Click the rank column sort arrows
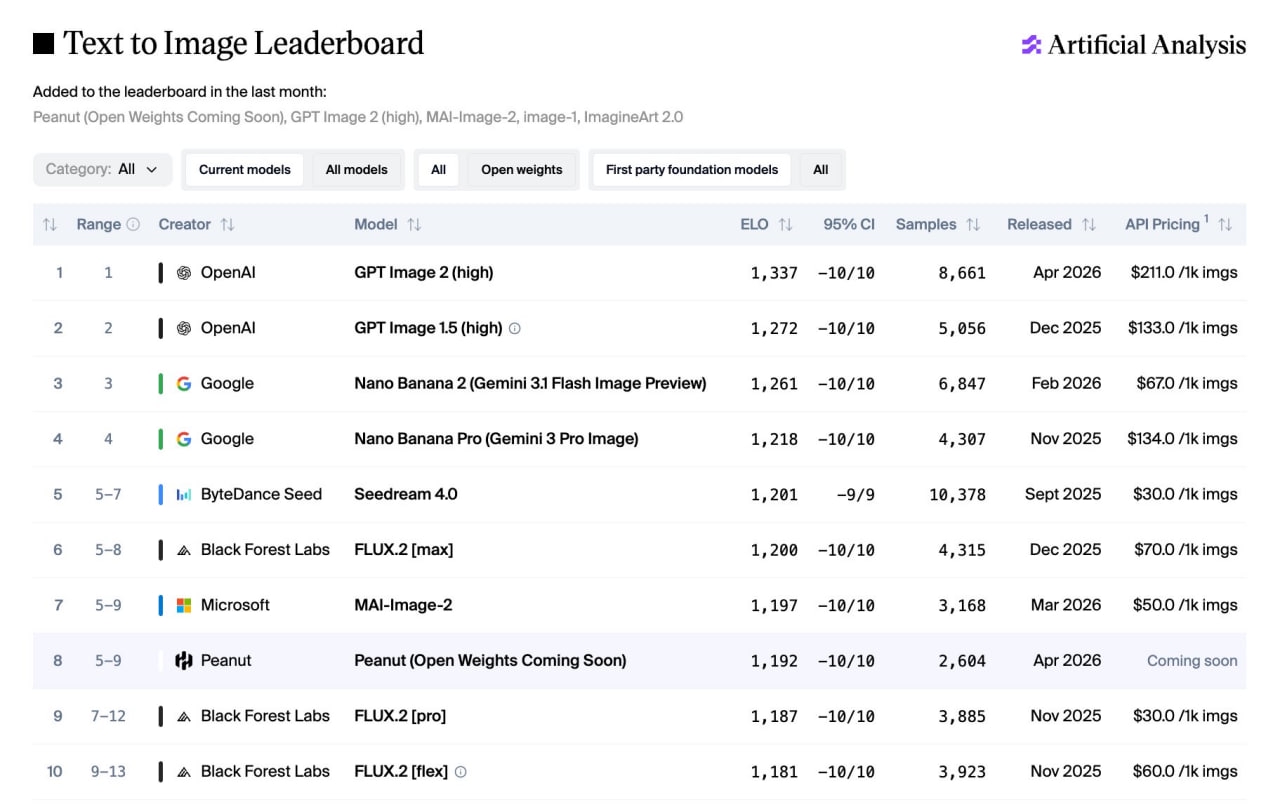Image resolution: width=1280 pixels, height=809 pixels. (50, 225)
